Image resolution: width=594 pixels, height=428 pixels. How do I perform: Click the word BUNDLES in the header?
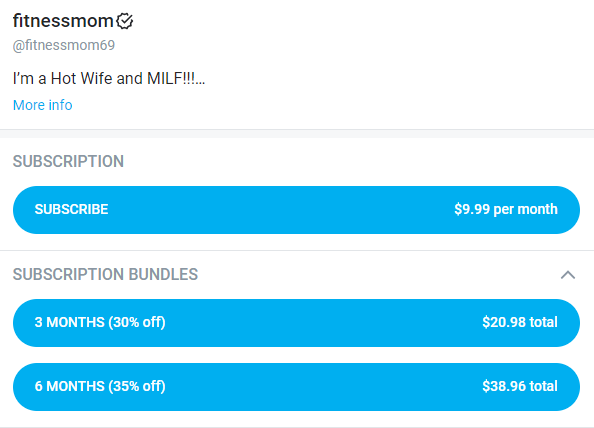pyautogui.click(x=163, y=274)
